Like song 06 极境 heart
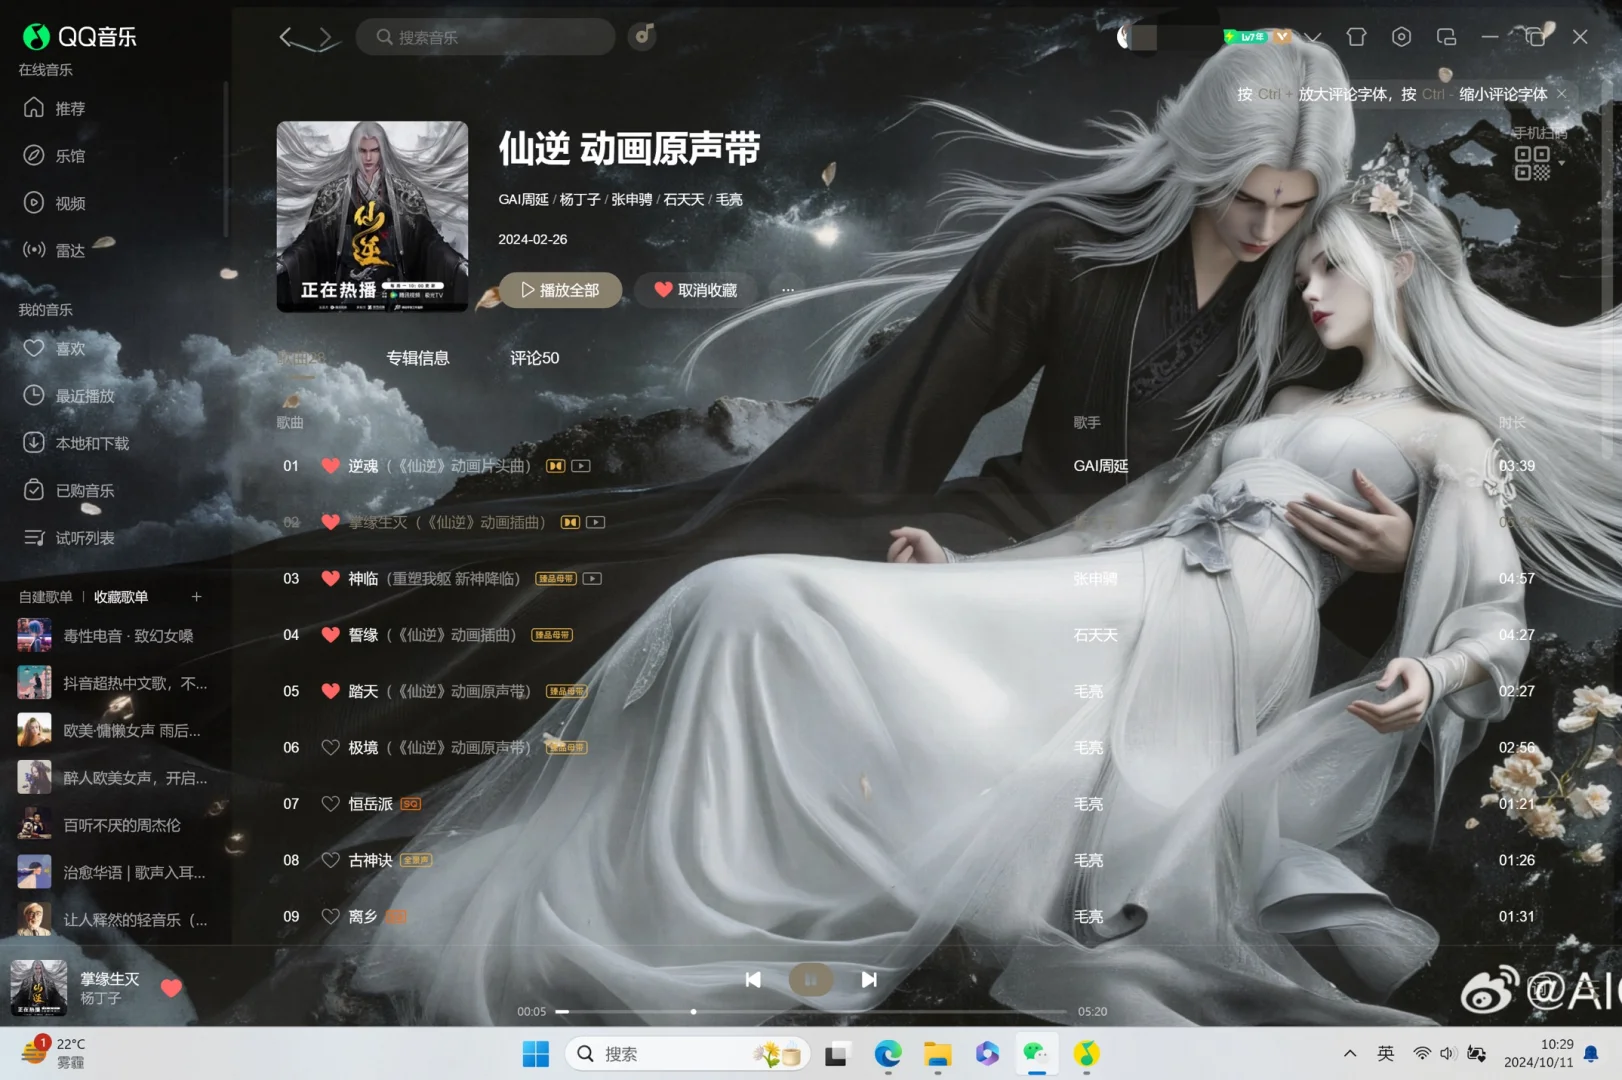Image resolution: width=1622 pixels, height=1080 pixels. 331,747
